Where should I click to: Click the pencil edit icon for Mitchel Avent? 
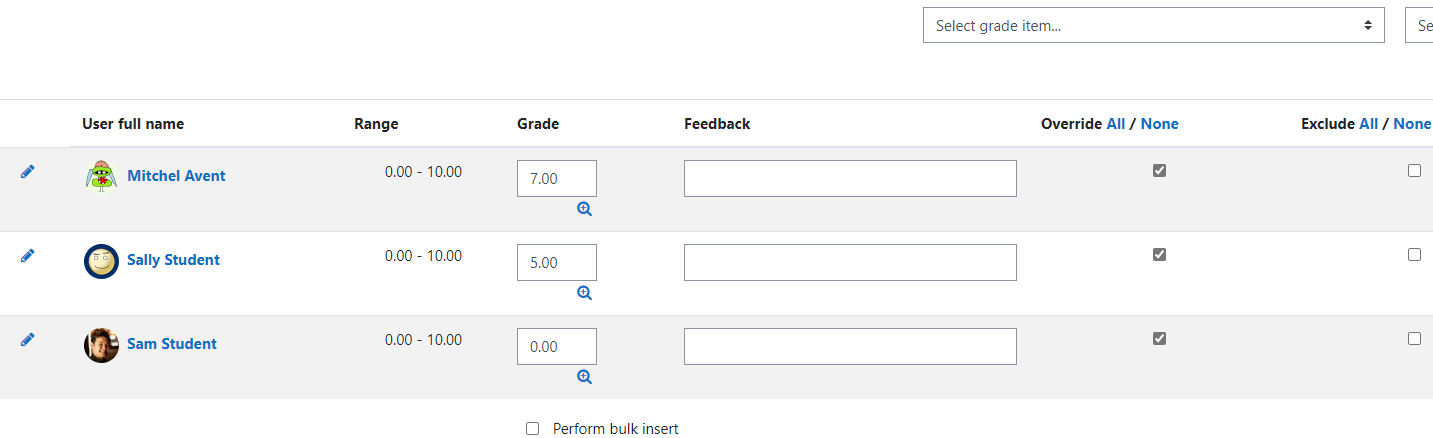point(27,172)
